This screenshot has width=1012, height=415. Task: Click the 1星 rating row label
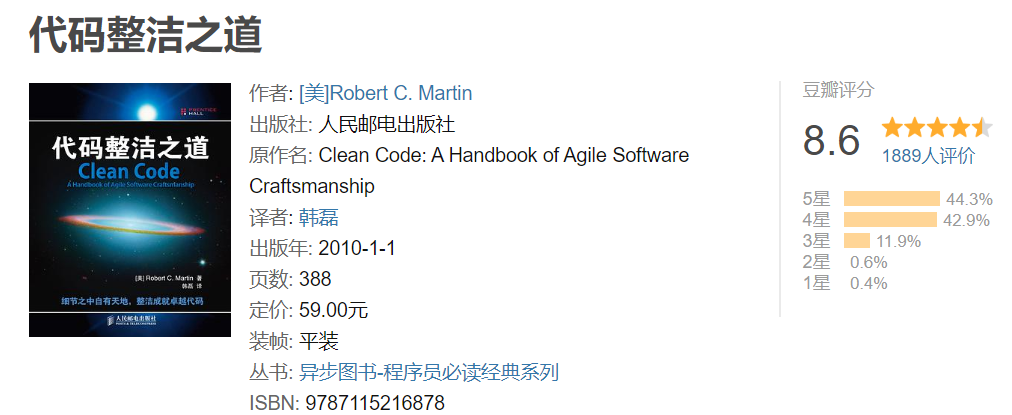(816, 283)
